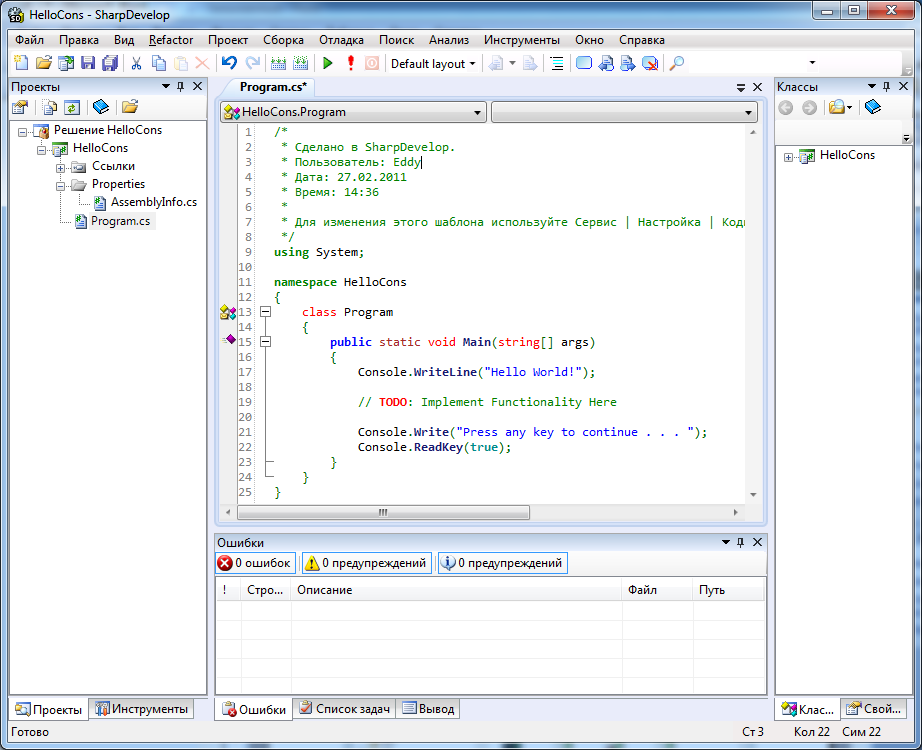
Task: Click the blue book icon in Проекты toolbar
Action: click(x=101, y=107)
